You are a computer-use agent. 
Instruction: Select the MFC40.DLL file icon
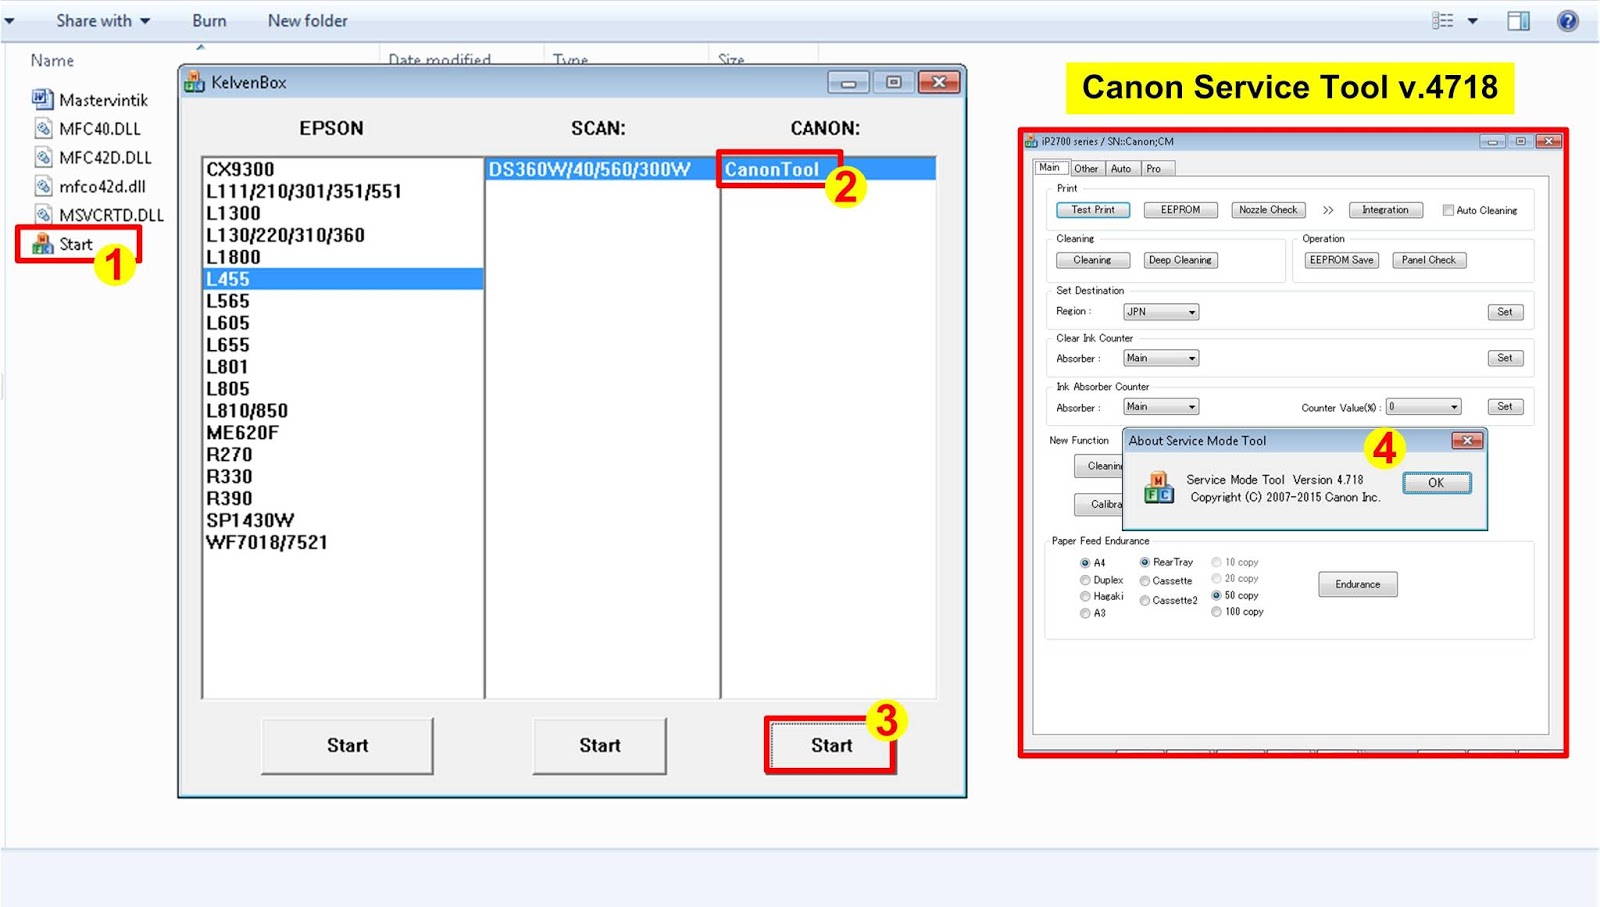(x=42, y=128)
